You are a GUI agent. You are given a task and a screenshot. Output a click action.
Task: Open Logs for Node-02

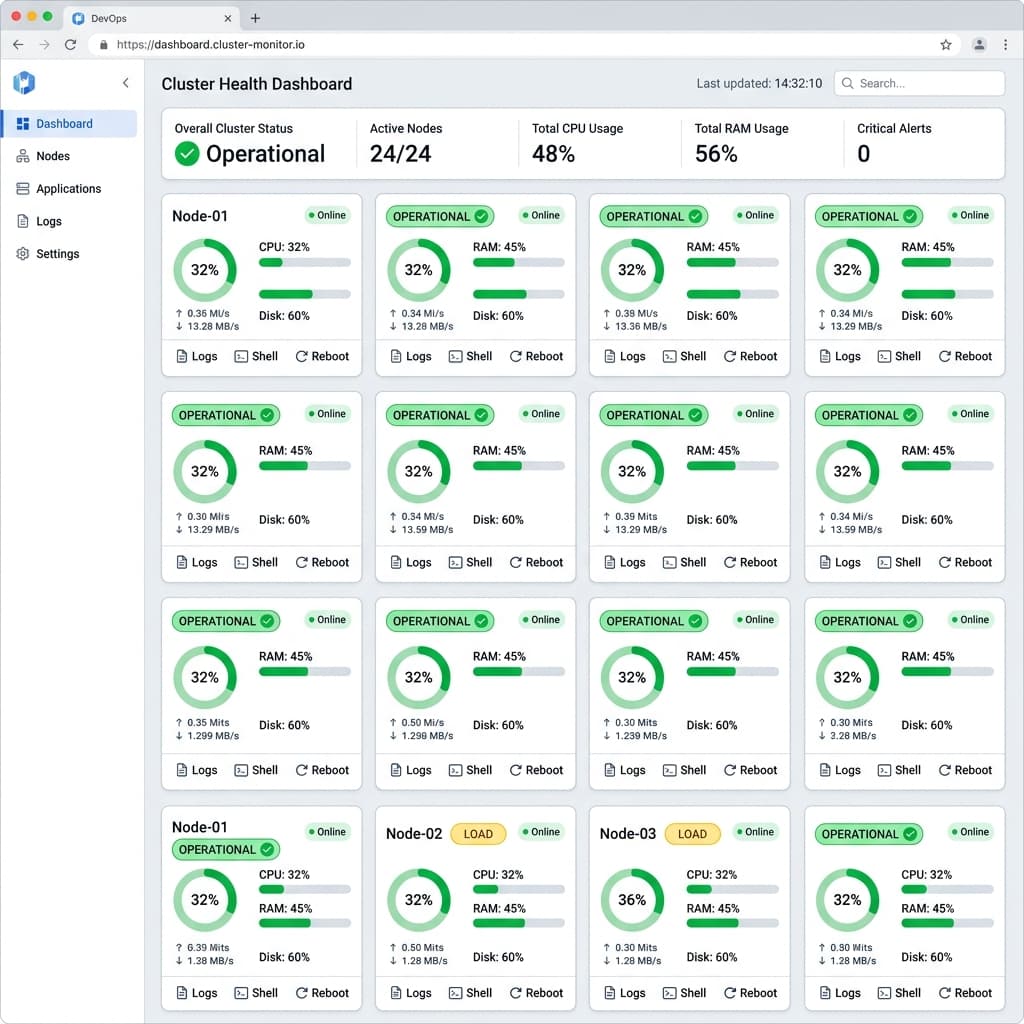point(411,993)
